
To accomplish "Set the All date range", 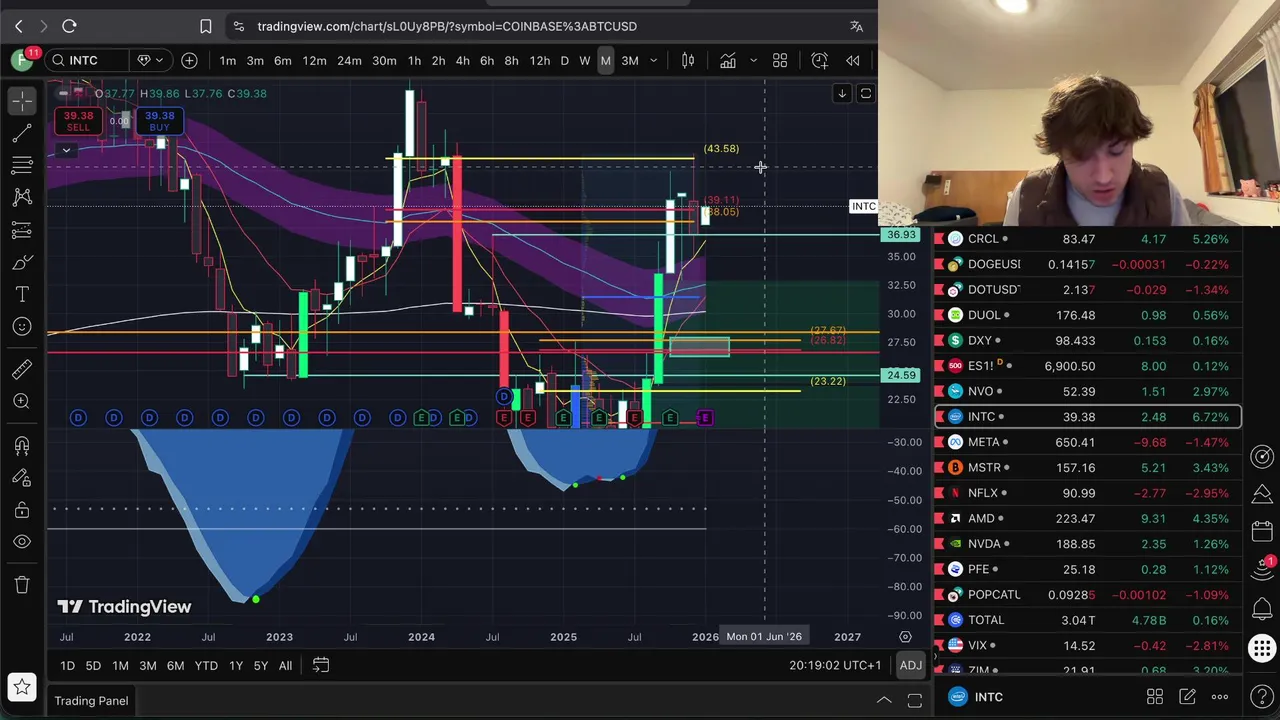I will tap(285, 666).
